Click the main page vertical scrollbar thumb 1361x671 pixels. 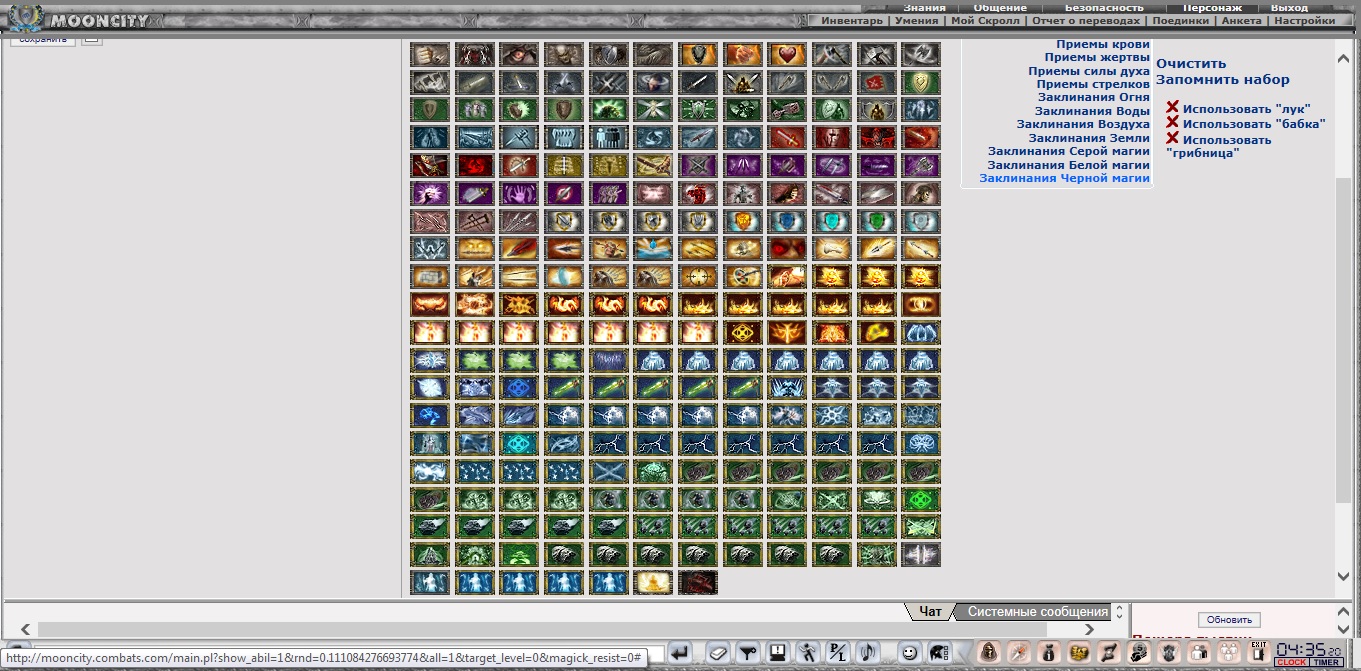1343,340
